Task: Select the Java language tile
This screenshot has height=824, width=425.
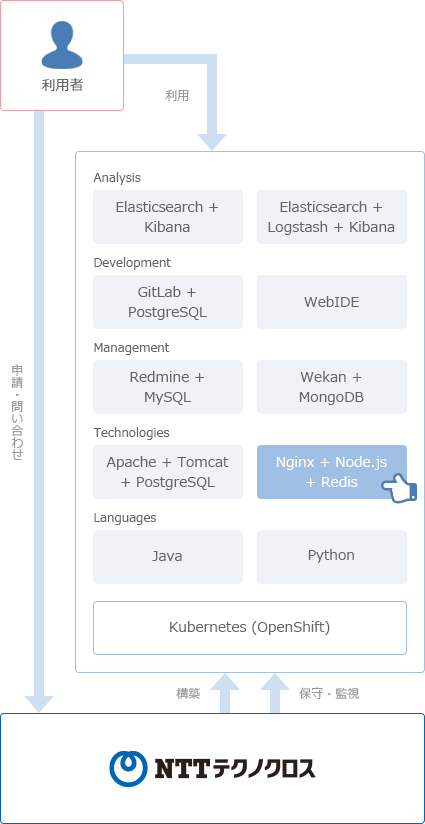Action: pyautogui.click(x=168, y=557)
